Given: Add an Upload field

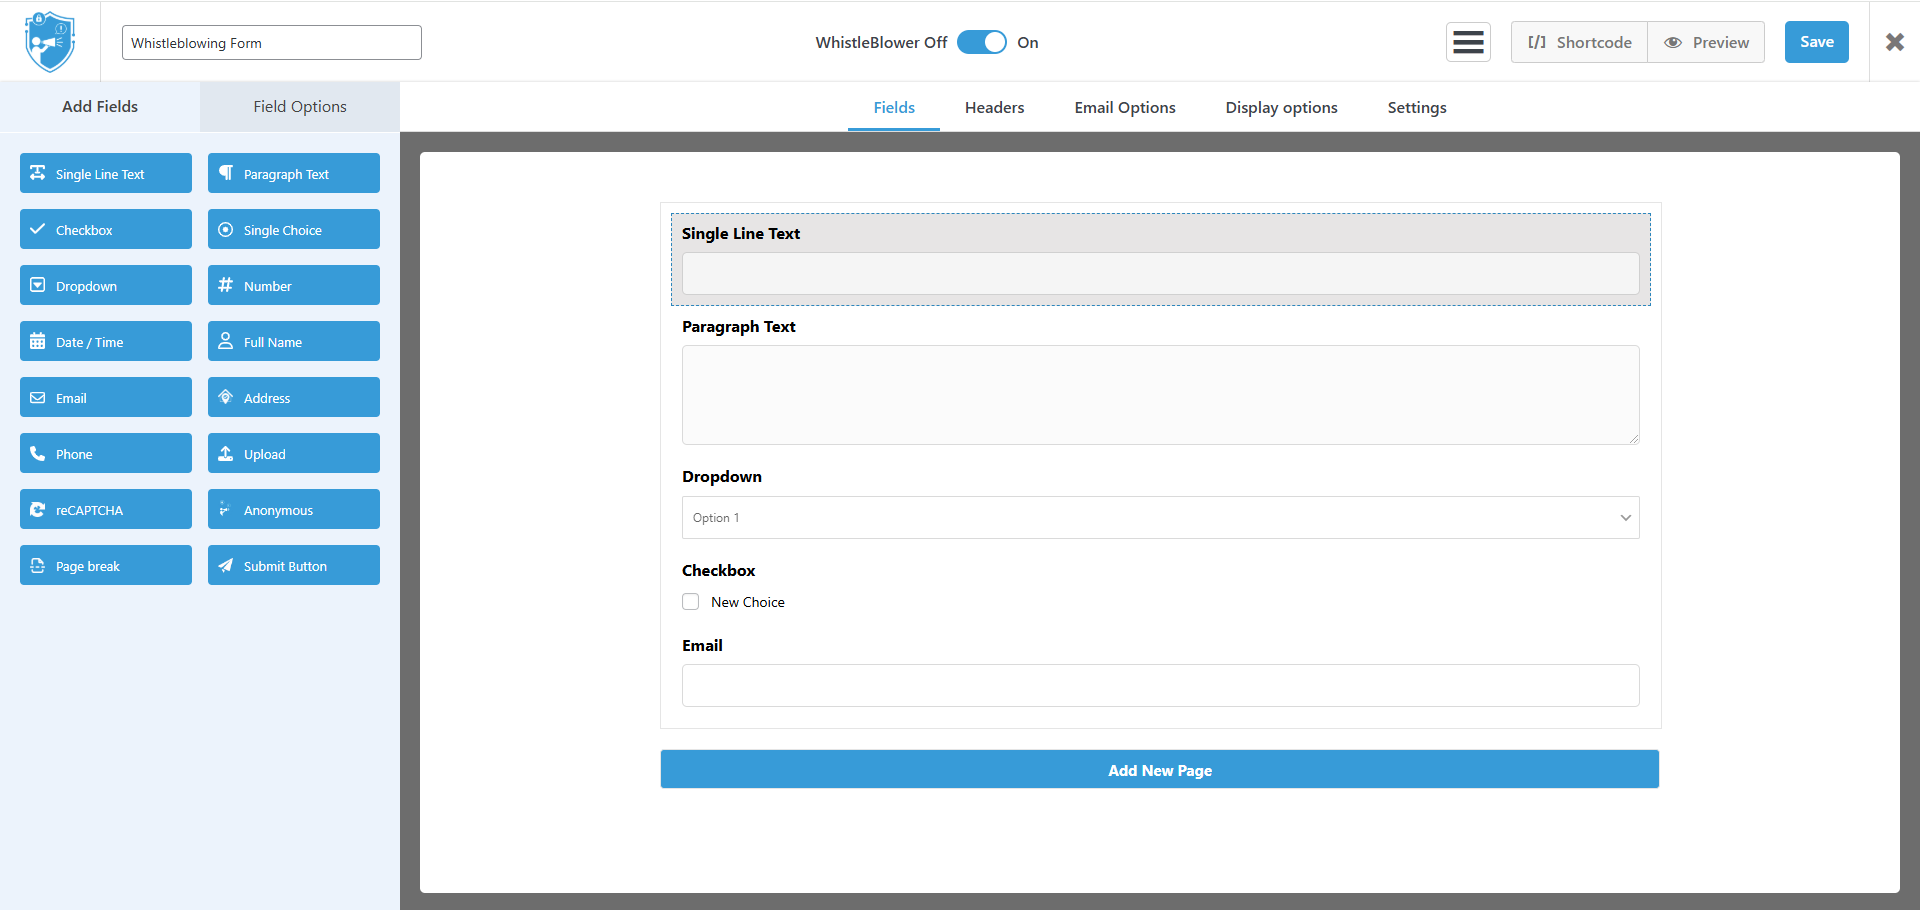Looking at the screenshot, I should [x=294, y=453].
